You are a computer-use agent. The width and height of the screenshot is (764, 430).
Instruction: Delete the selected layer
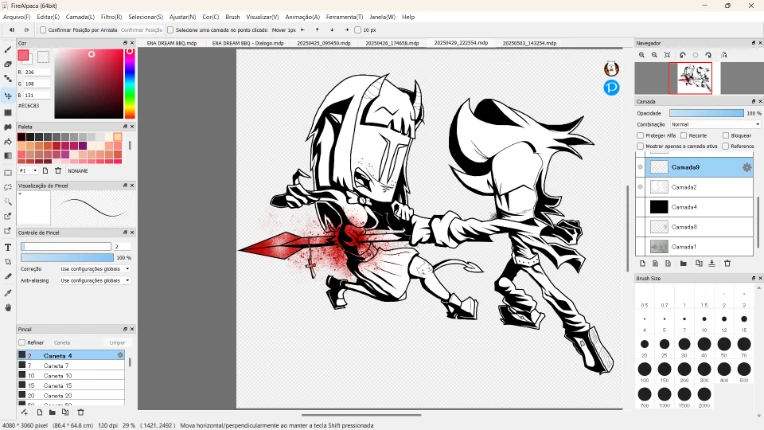(x=727, y=263)
